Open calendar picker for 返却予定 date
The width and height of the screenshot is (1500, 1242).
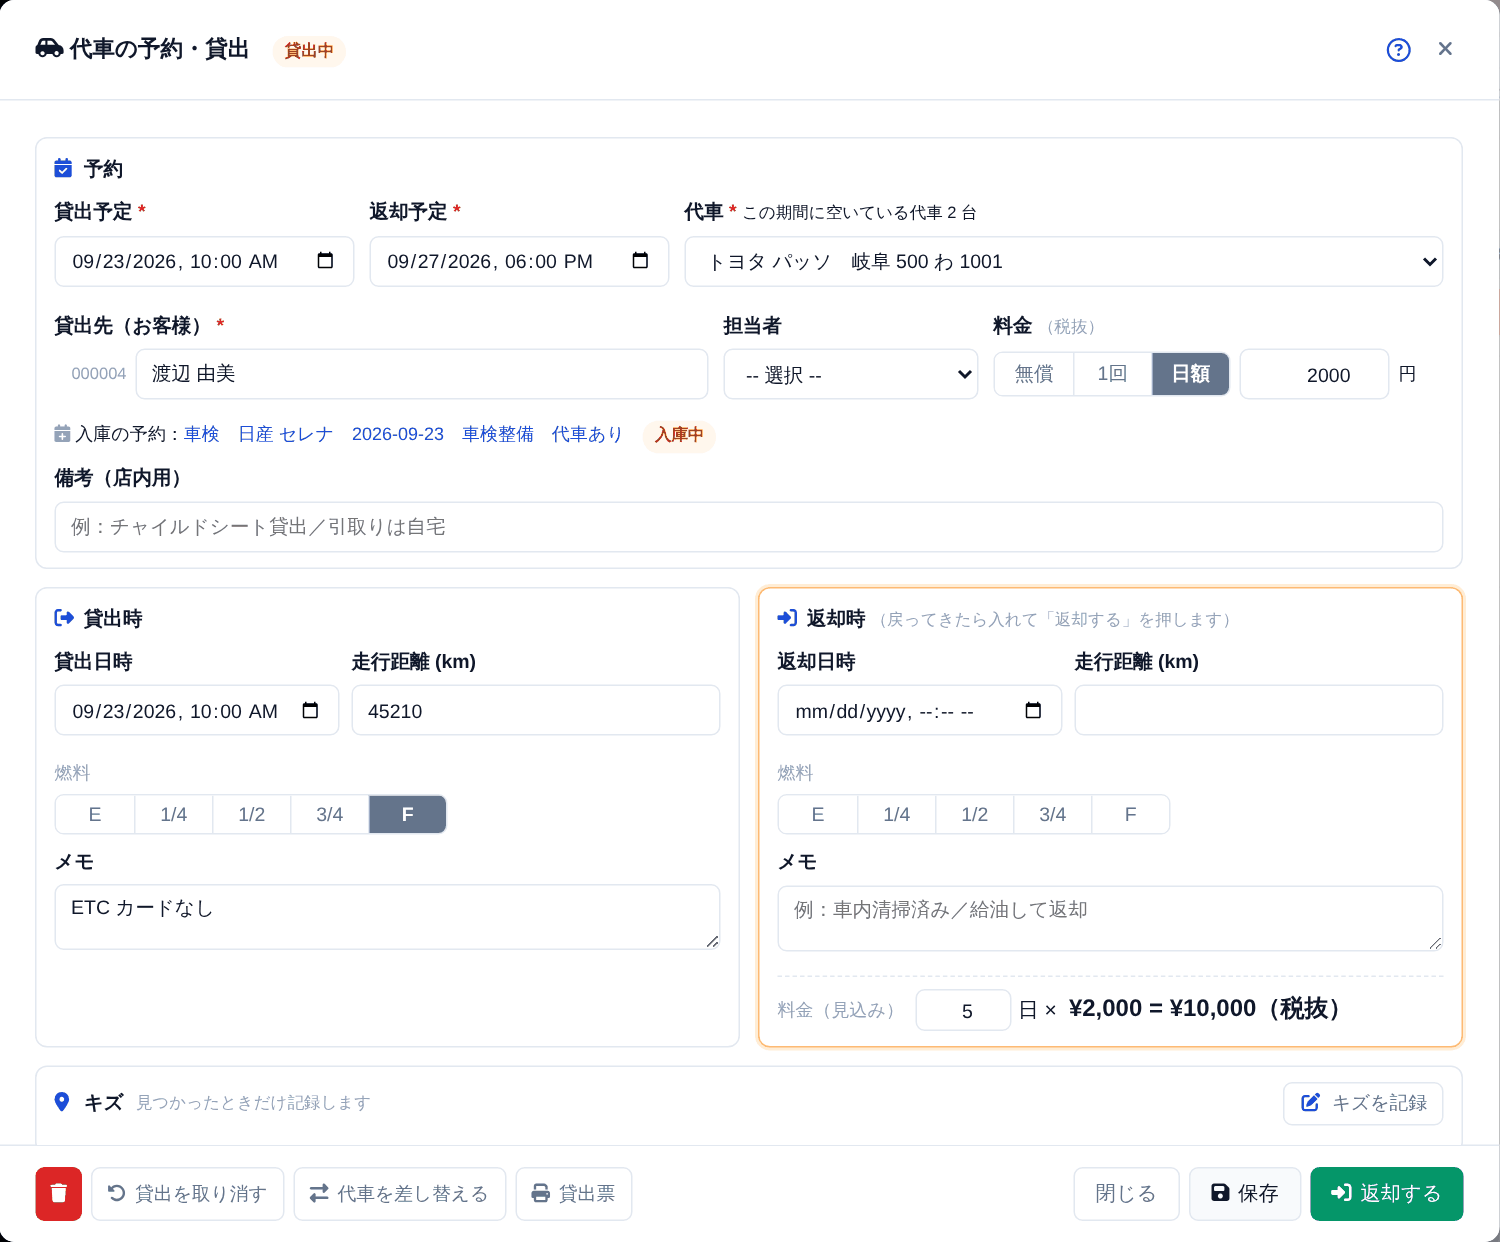[x=640, y=261]
